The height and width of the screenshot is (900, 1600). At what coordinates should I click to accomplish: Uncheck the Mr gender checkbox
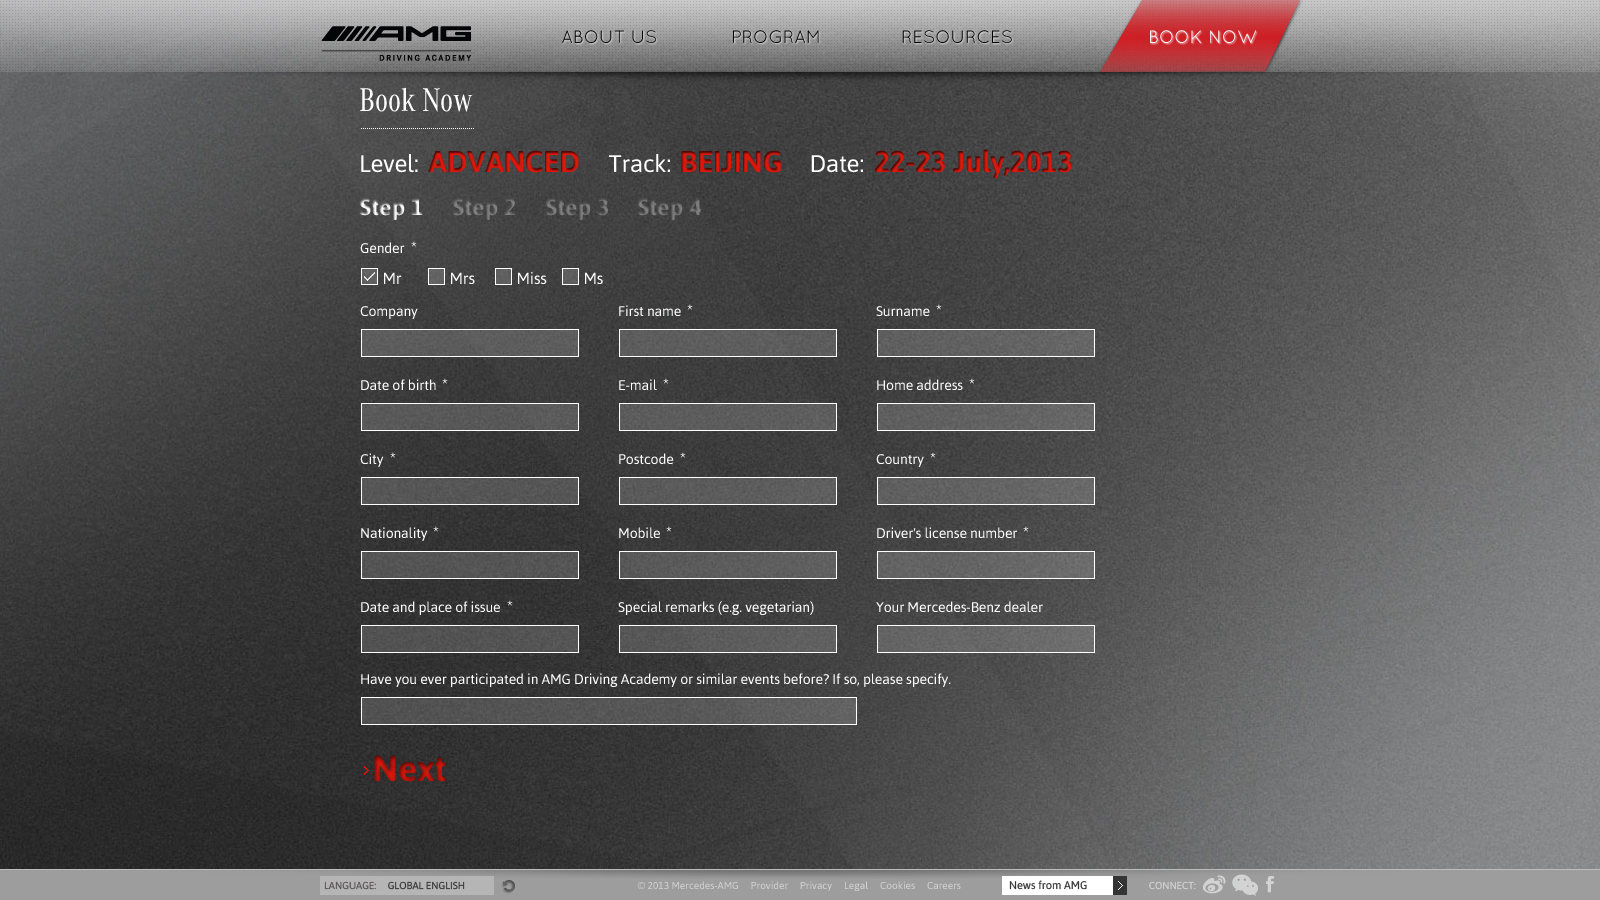pyautogui.click(x=369, y=277)
